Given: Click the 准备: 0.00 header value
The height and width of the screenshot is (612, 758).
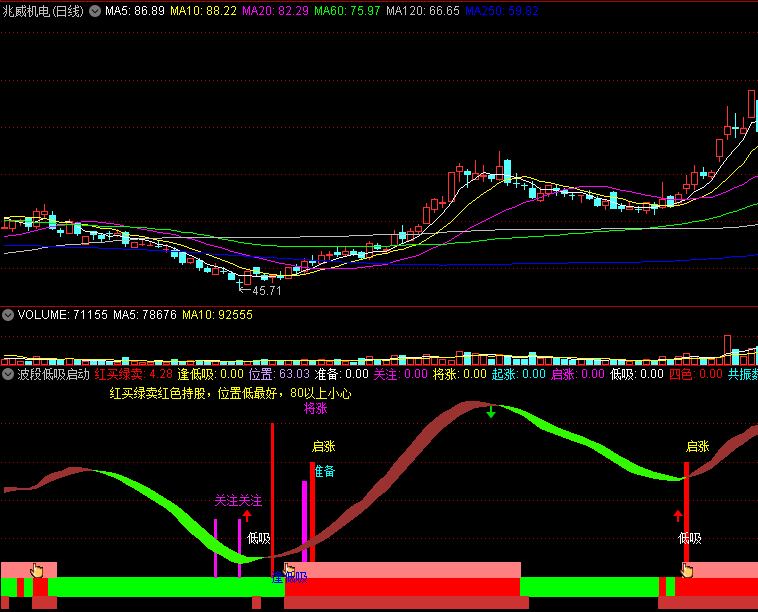Looking at the screenshot, I should click(342, 374).
